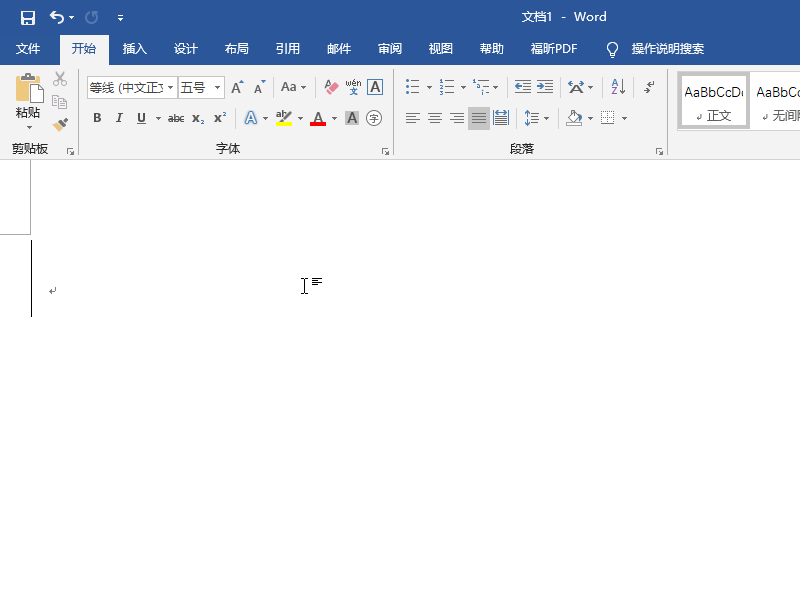Open the 审阅 tab
This screenshot has width=800, height=600.
[x=390, y=49]
